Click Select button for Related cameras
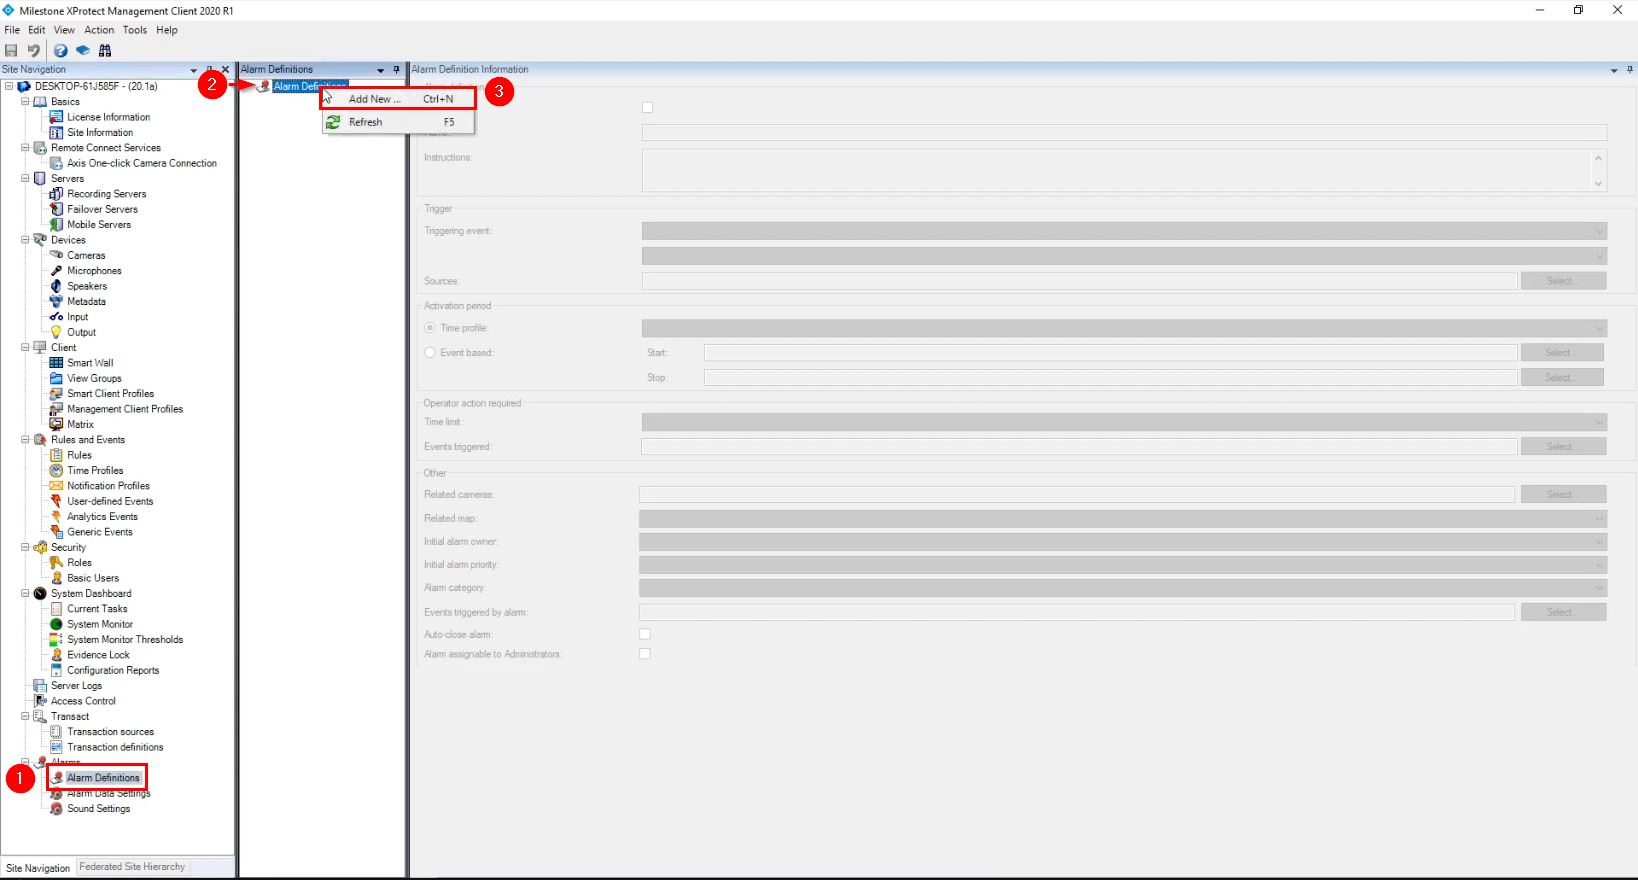 1564,494
